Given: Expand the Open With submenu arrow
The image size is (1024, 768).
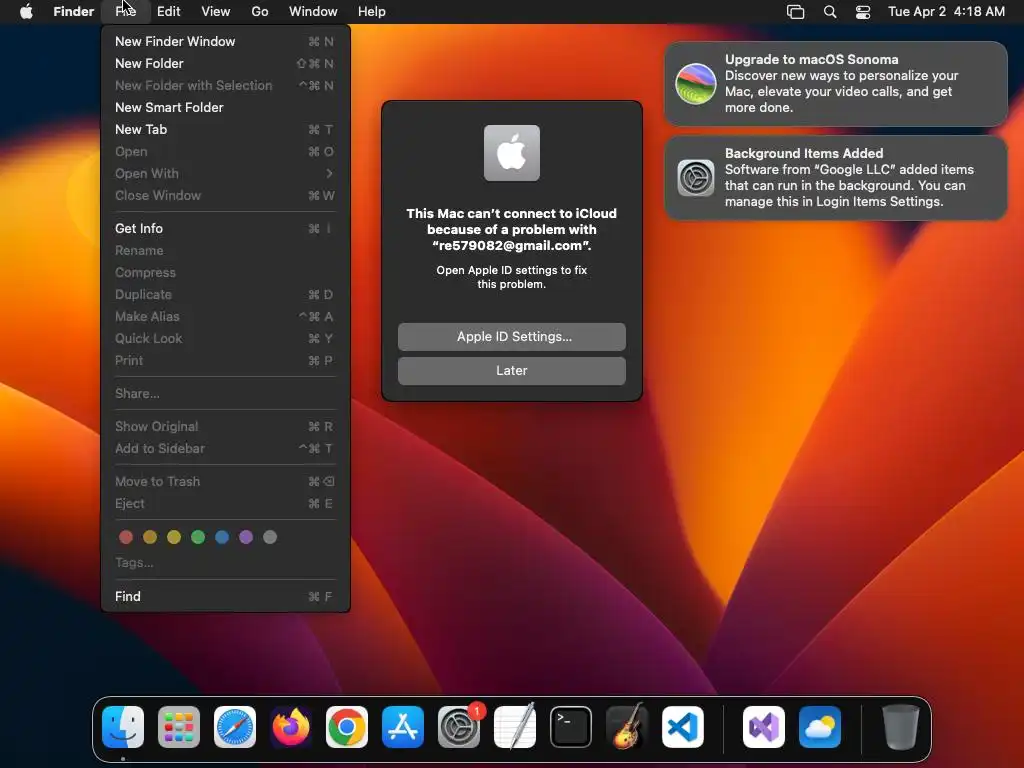Looking at the screenshot, I should [329, 174].
